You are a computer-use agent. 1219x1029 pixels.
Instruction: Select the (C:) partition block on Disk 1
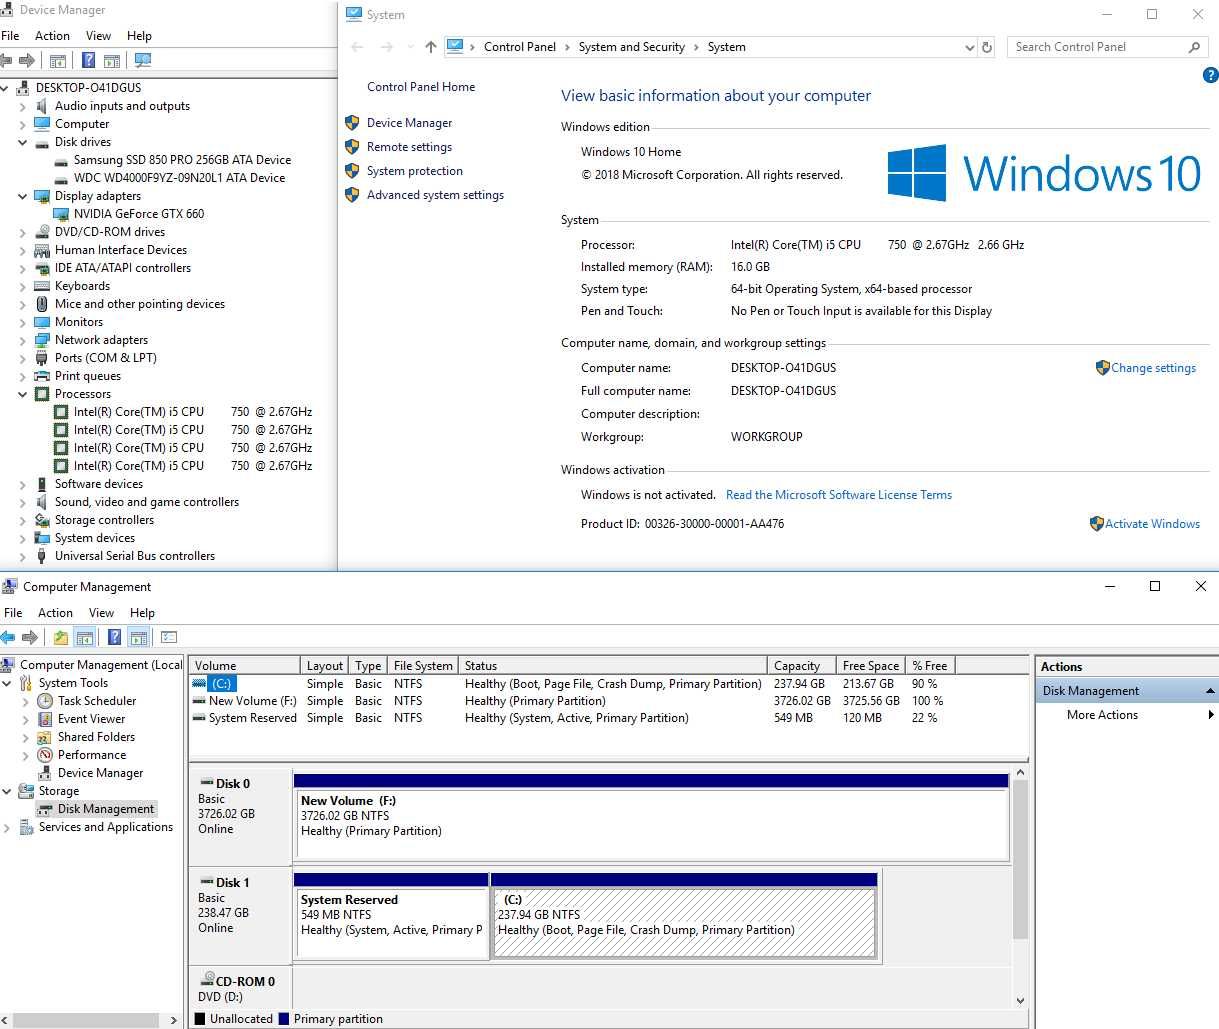tap(684, 916)
